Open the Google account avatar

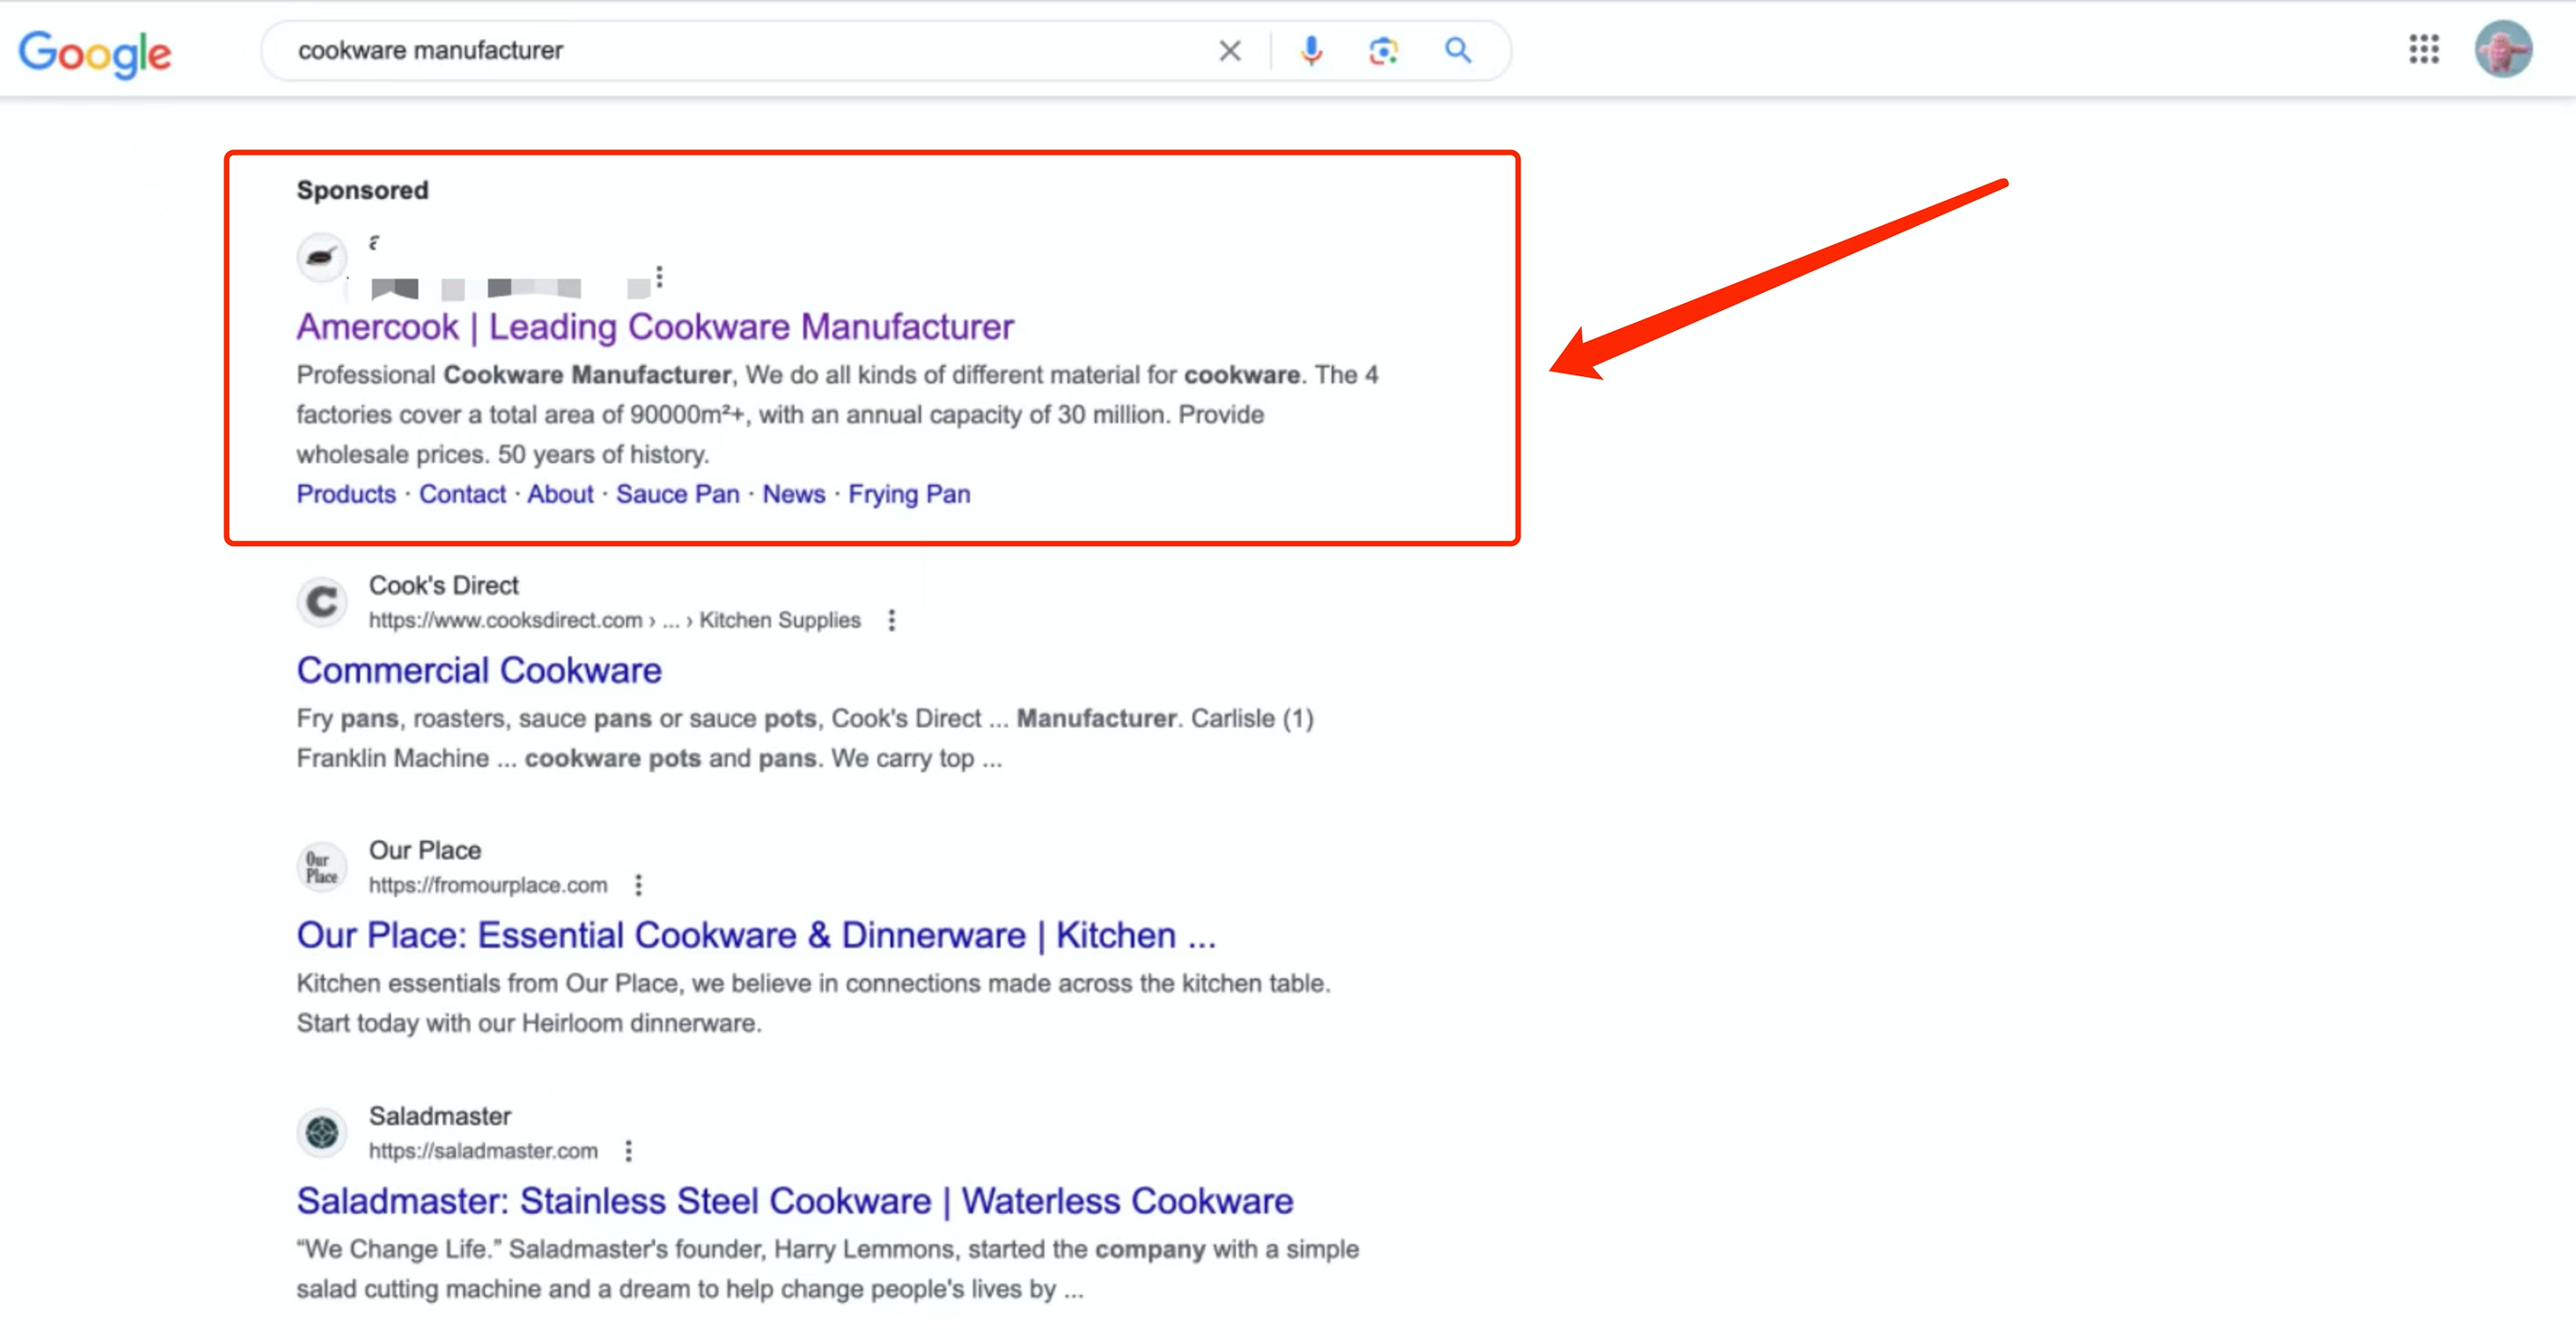(2503, 49)
